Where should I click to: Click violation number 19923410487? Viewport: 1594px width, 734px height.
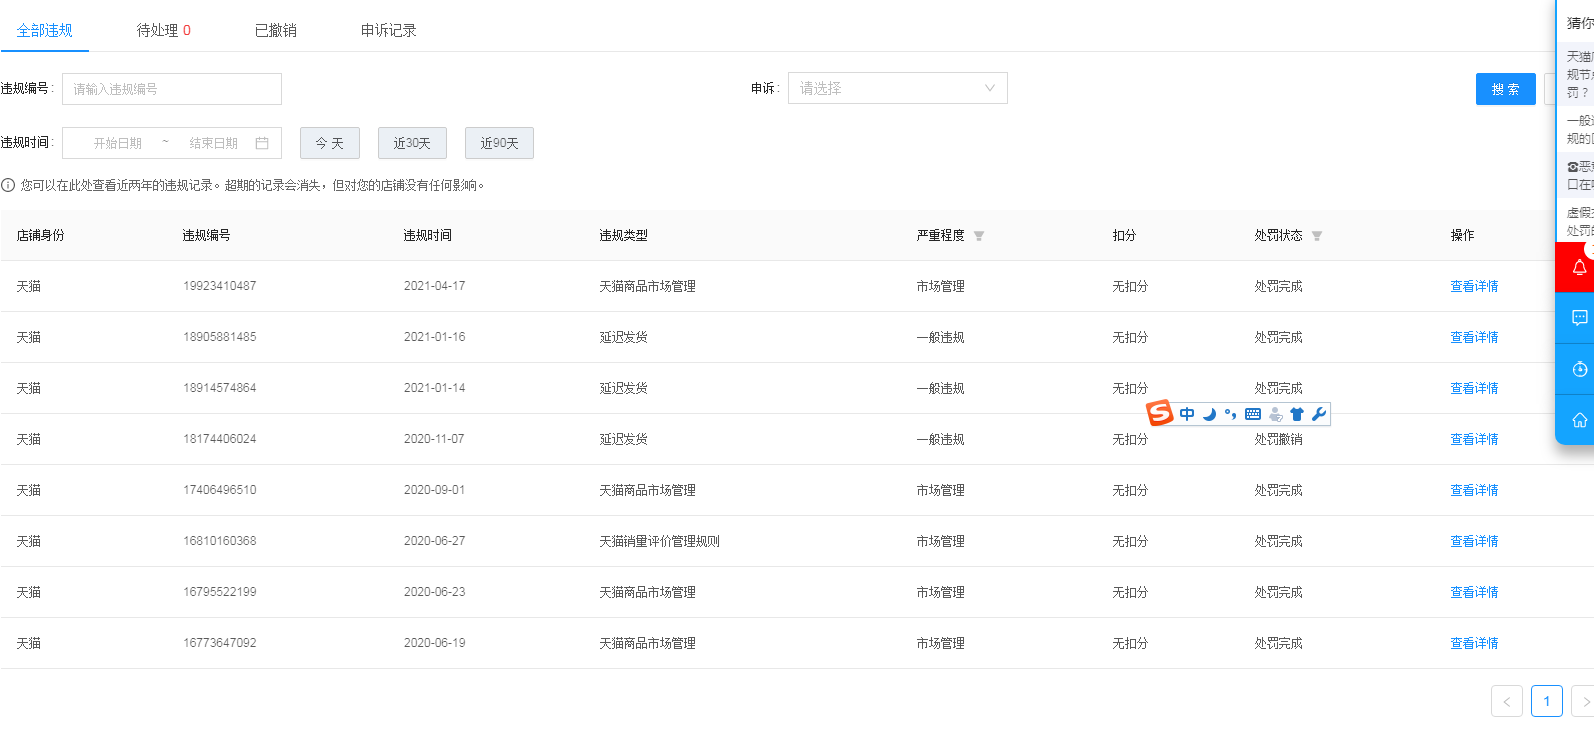[x=220, y=286]
